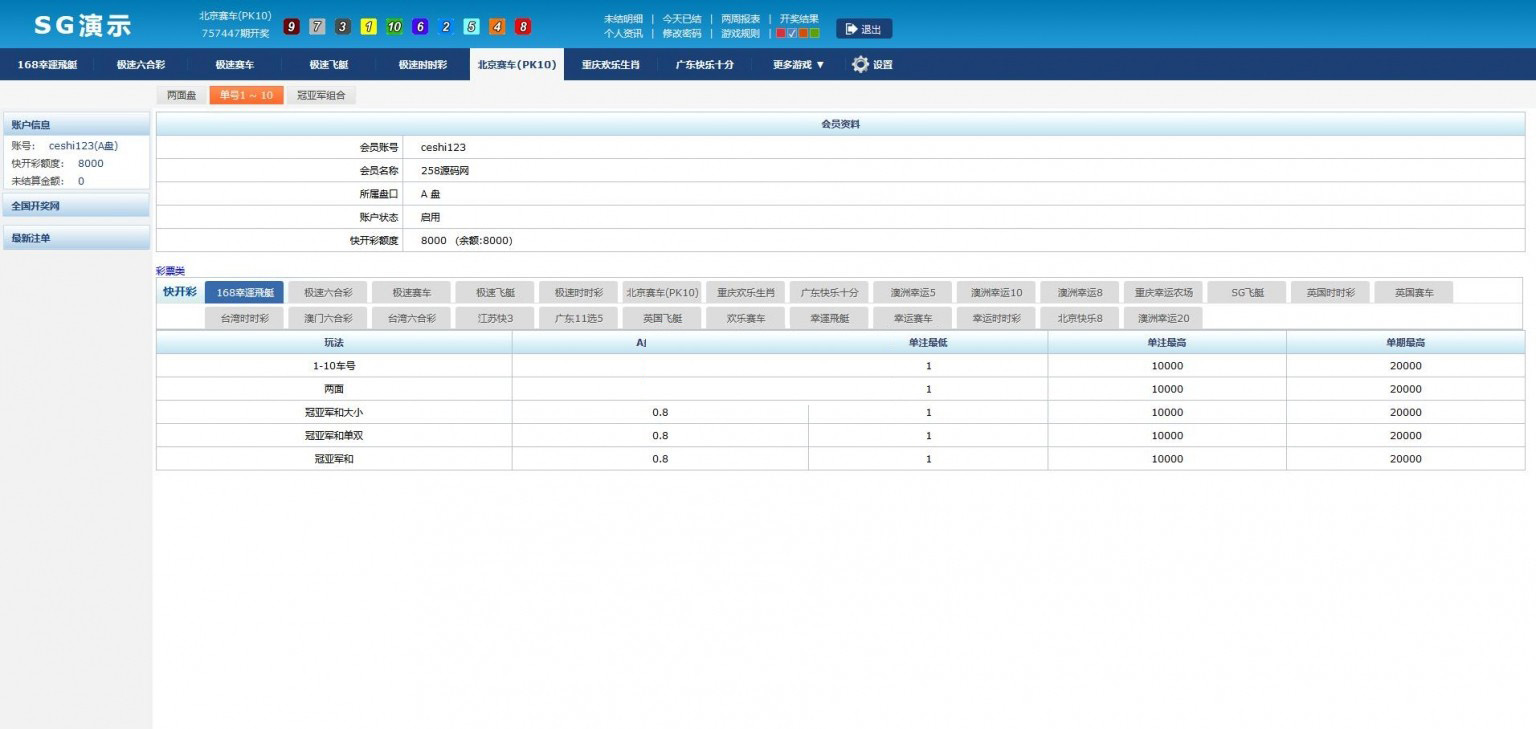Click the dark red number 9 ball
The width and height of the screenshot is (1536, 729).
[291, 27]
